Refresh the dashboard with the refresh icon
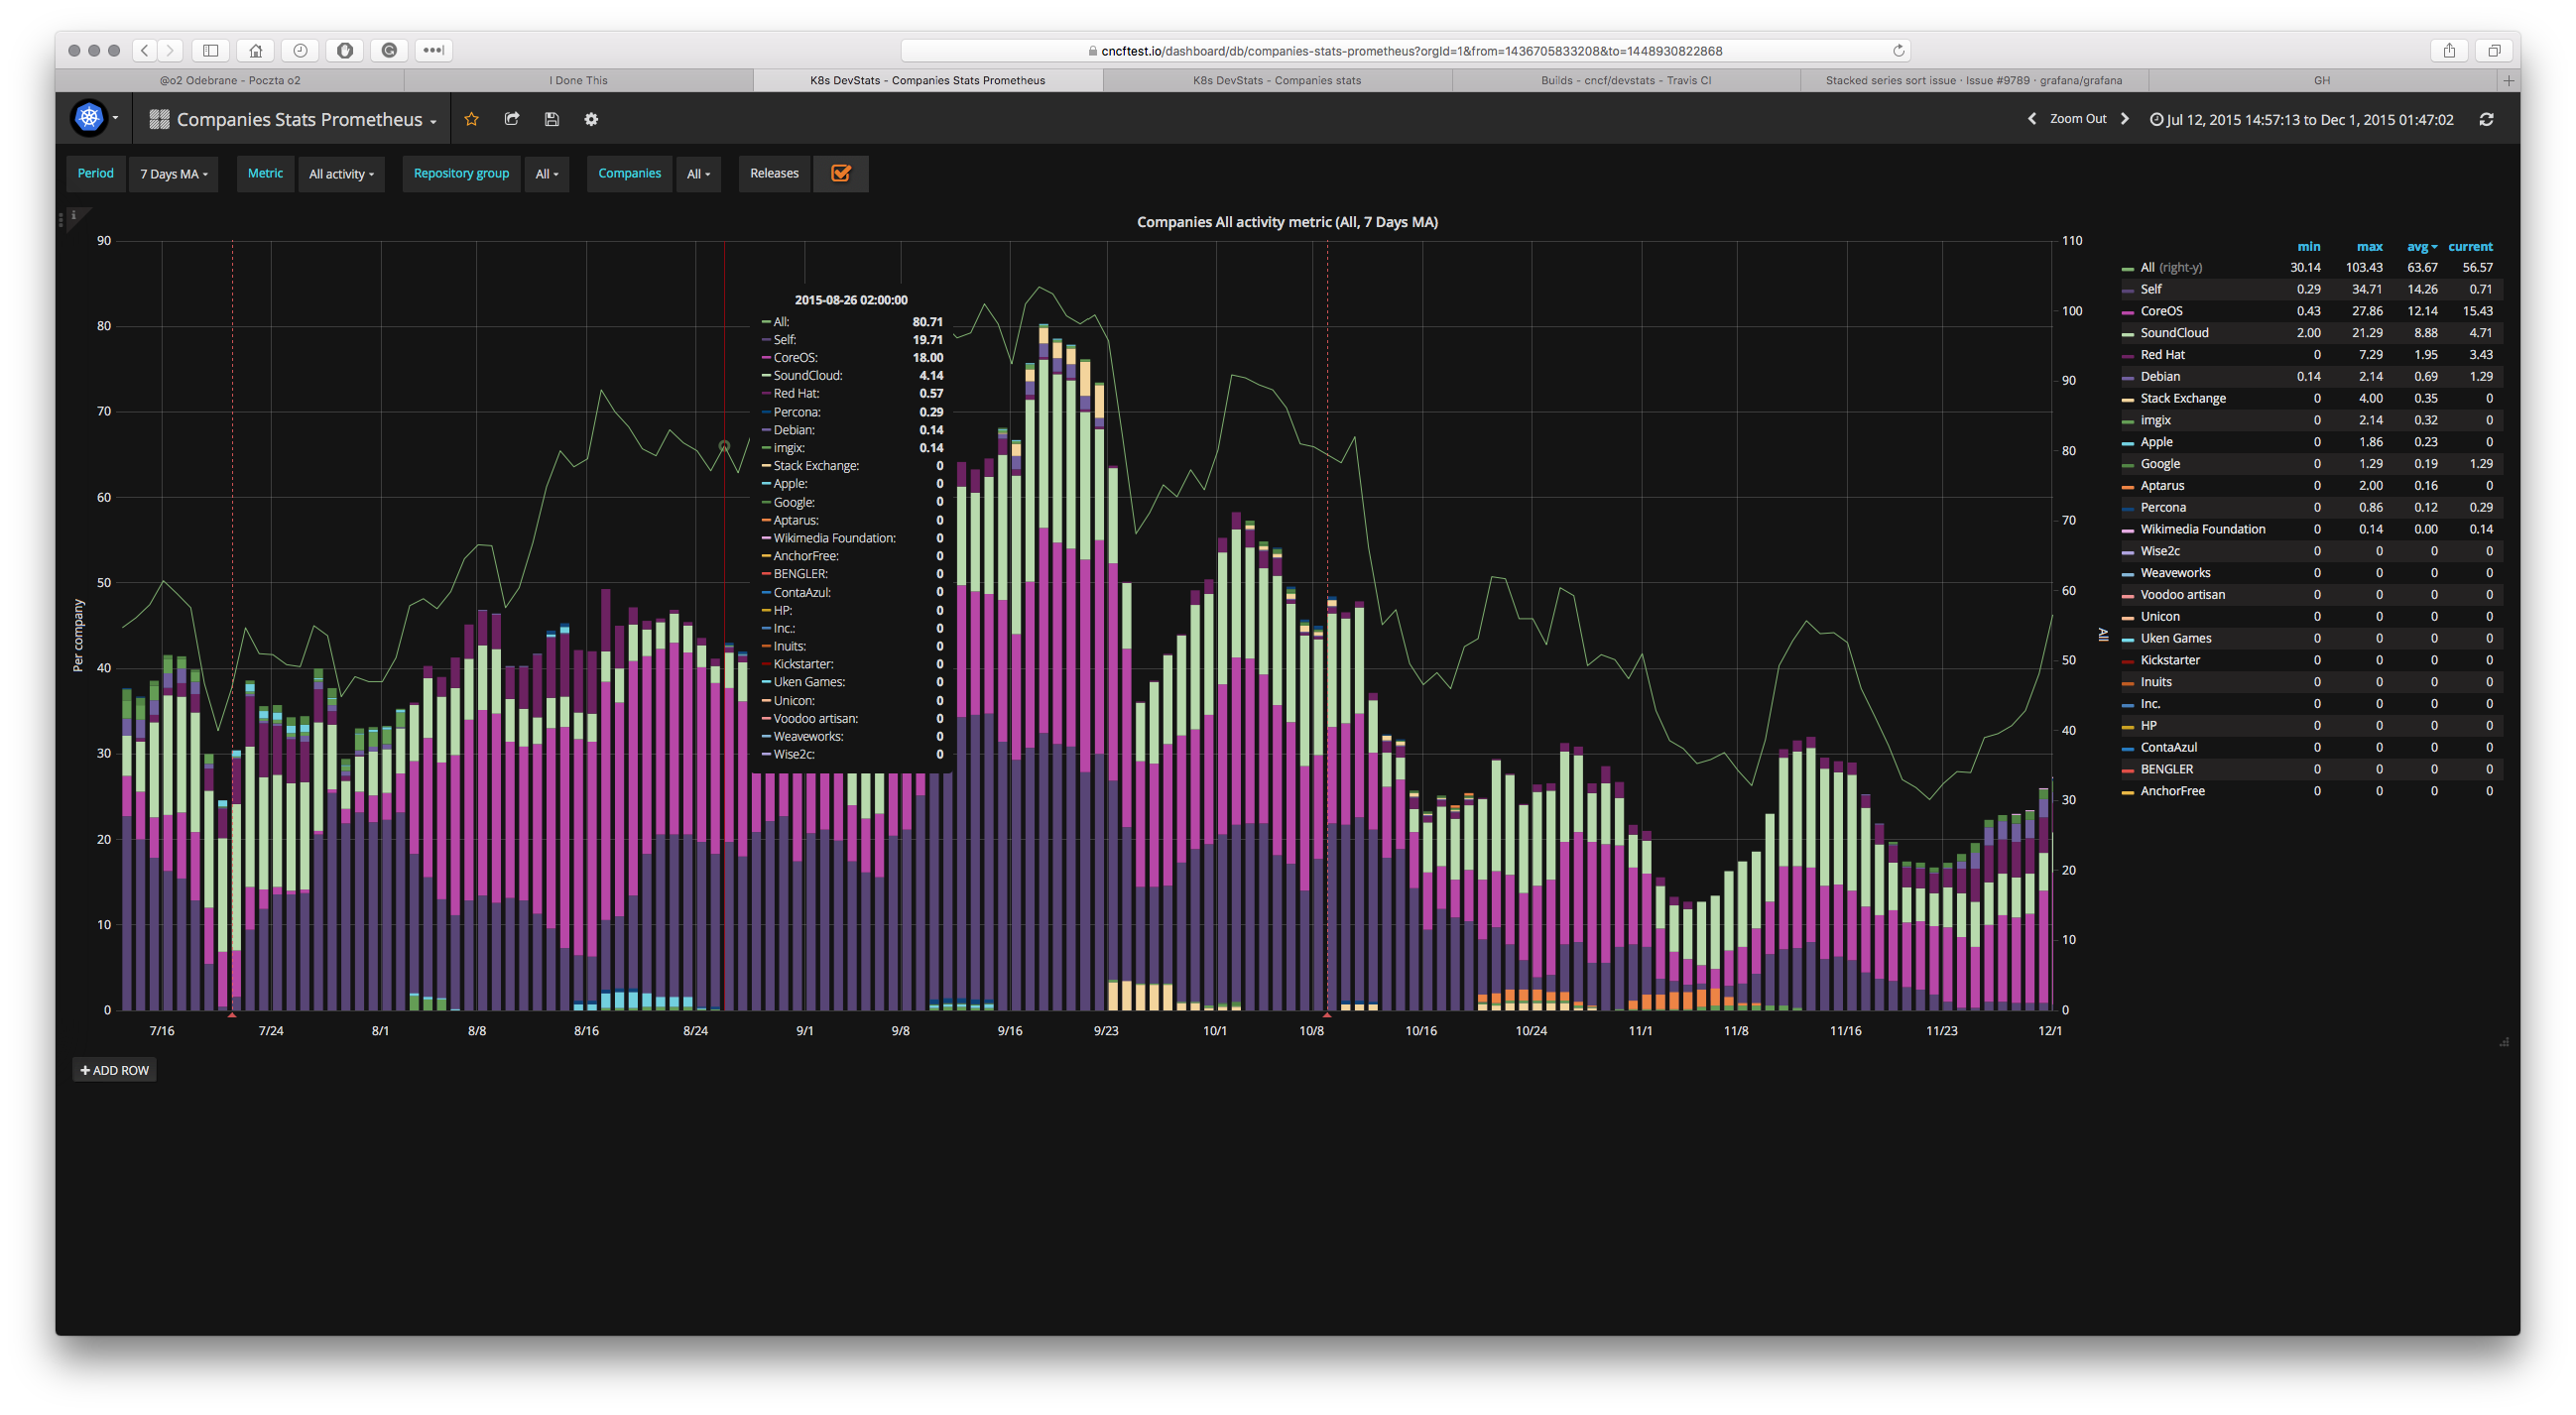This screenshot has height=1415, width=2576. click(2487, 118)
